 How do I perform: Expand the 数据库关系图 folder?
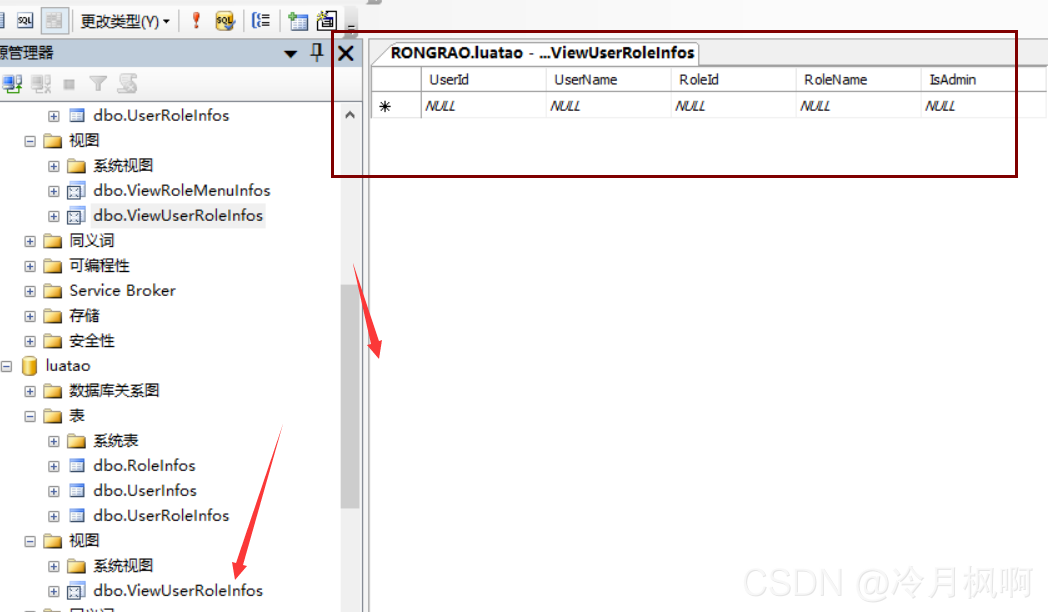(x=30, y=392)
